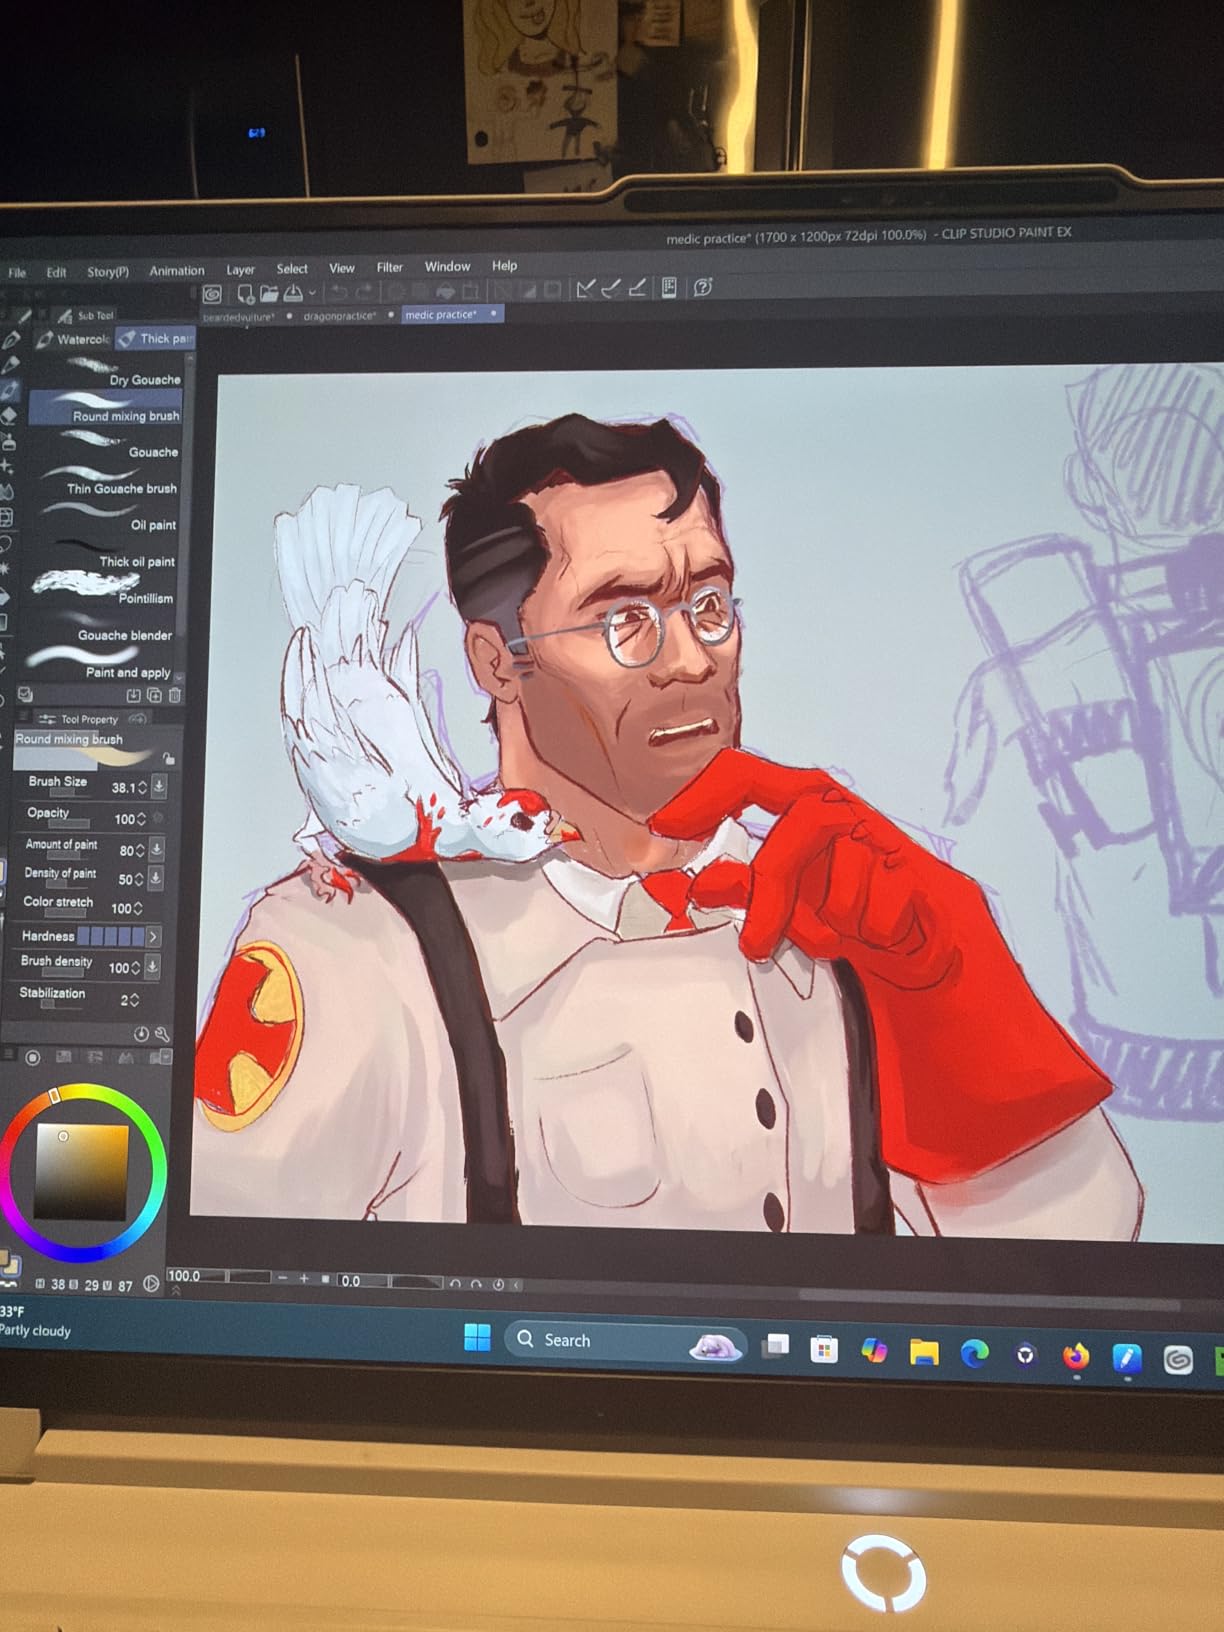1224x1632 pixels.
Task: Select the Blend tool in the tool palette
Action: pos(6,492)
